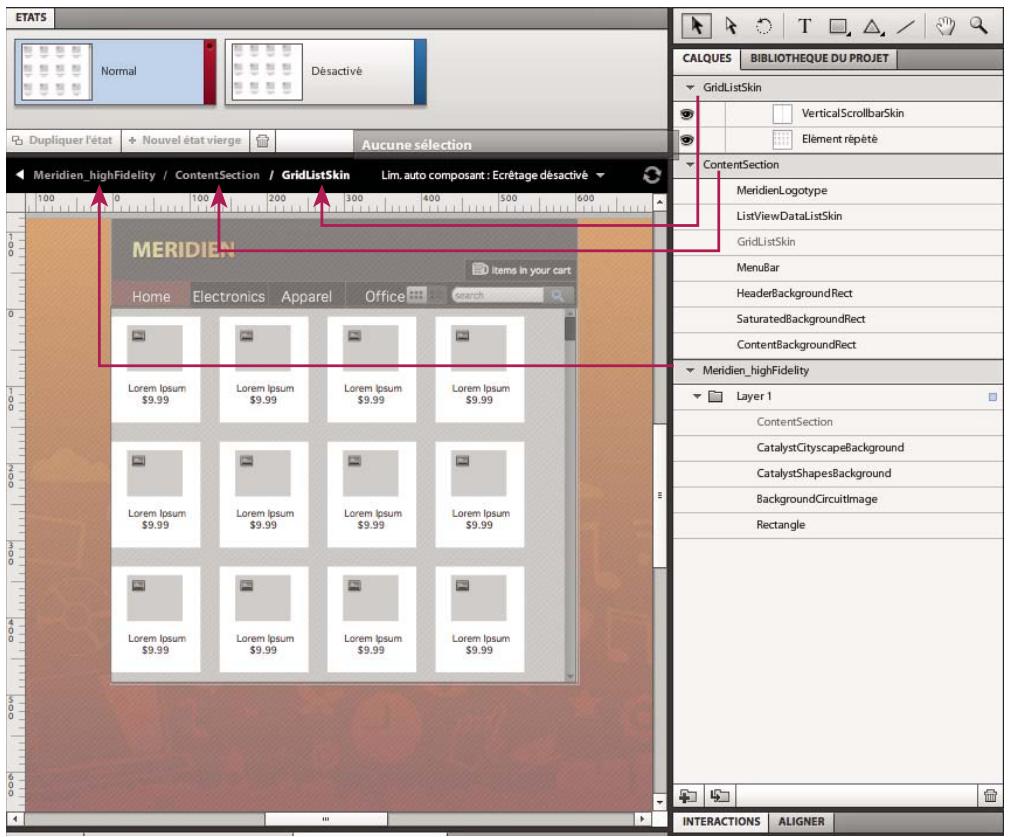Click GridListSkin breadcrumb
This screenshot has width=1012, height=837.
tap(316, 175)
